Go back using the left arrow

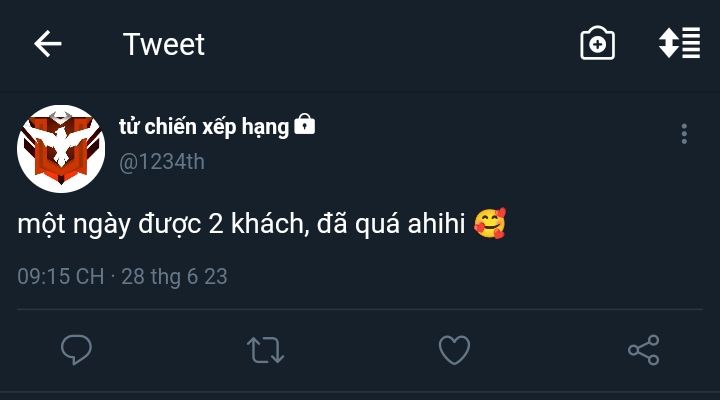[x=48, y=44]
